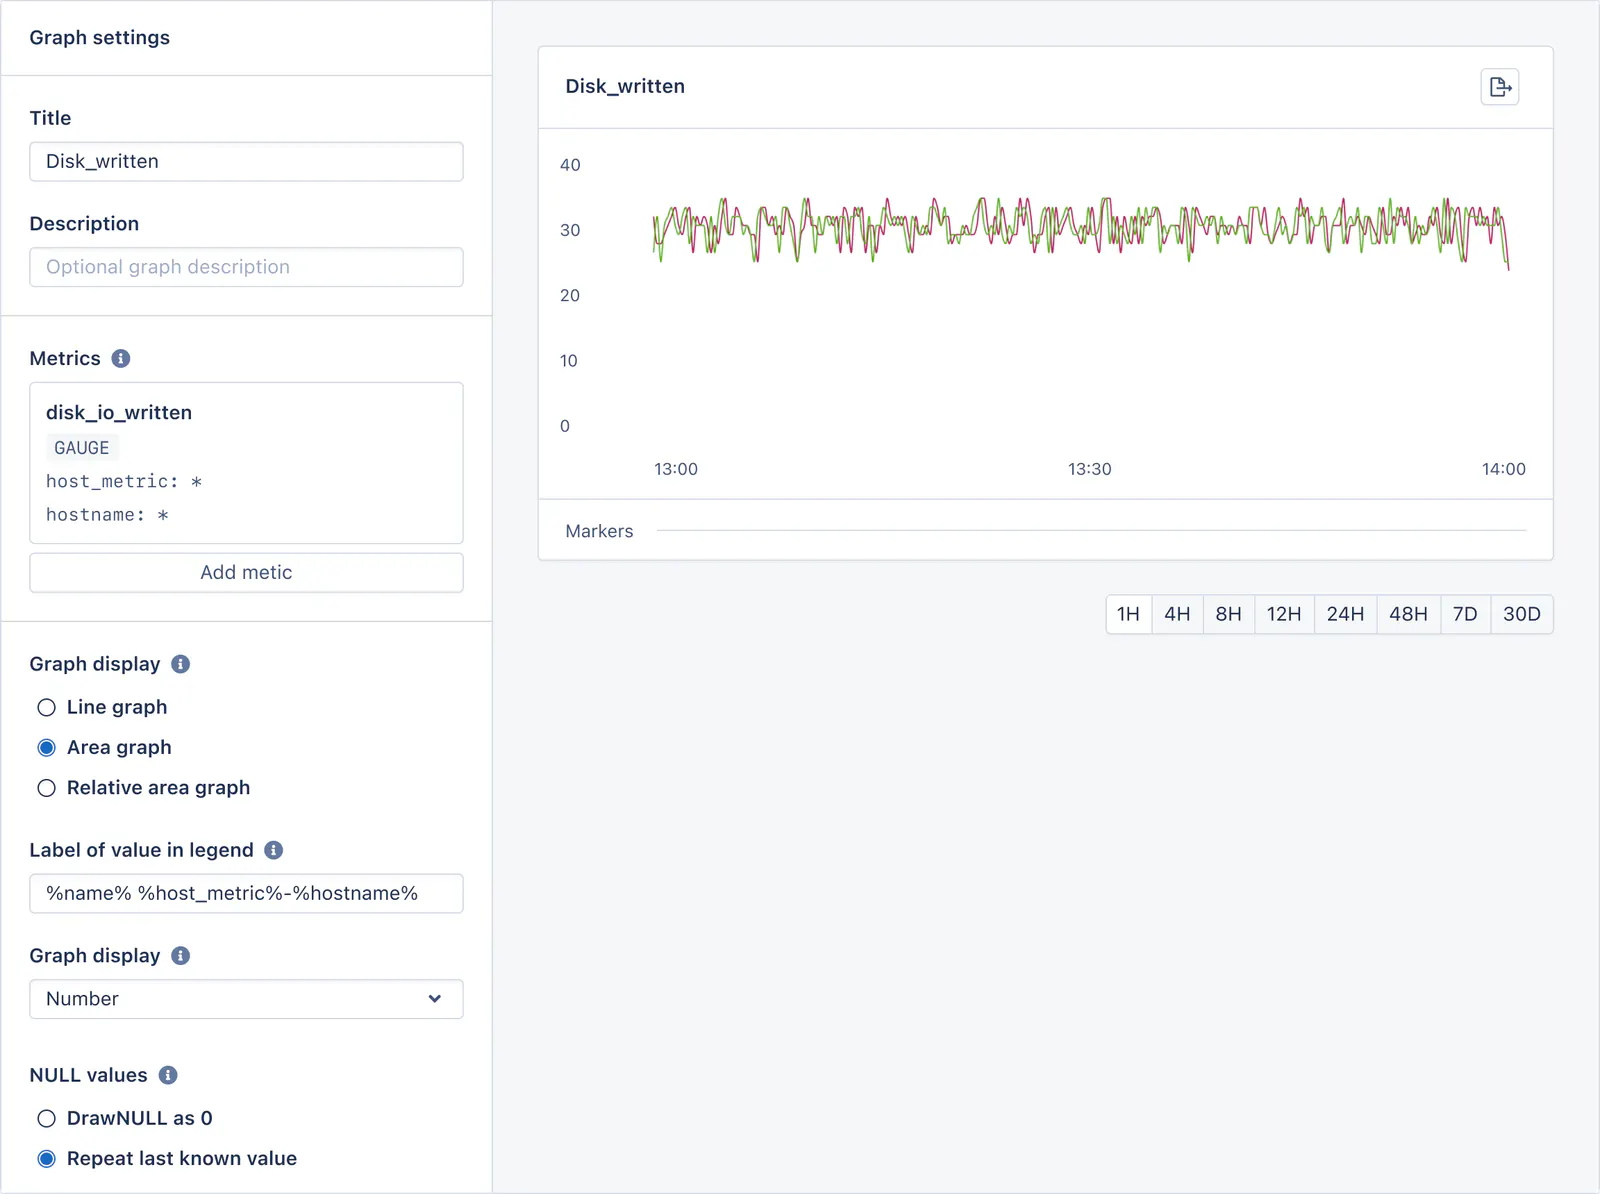This screenshot has height=1194, width=1600.
Task: Click the Title input field
Action: tap(246, 162)
